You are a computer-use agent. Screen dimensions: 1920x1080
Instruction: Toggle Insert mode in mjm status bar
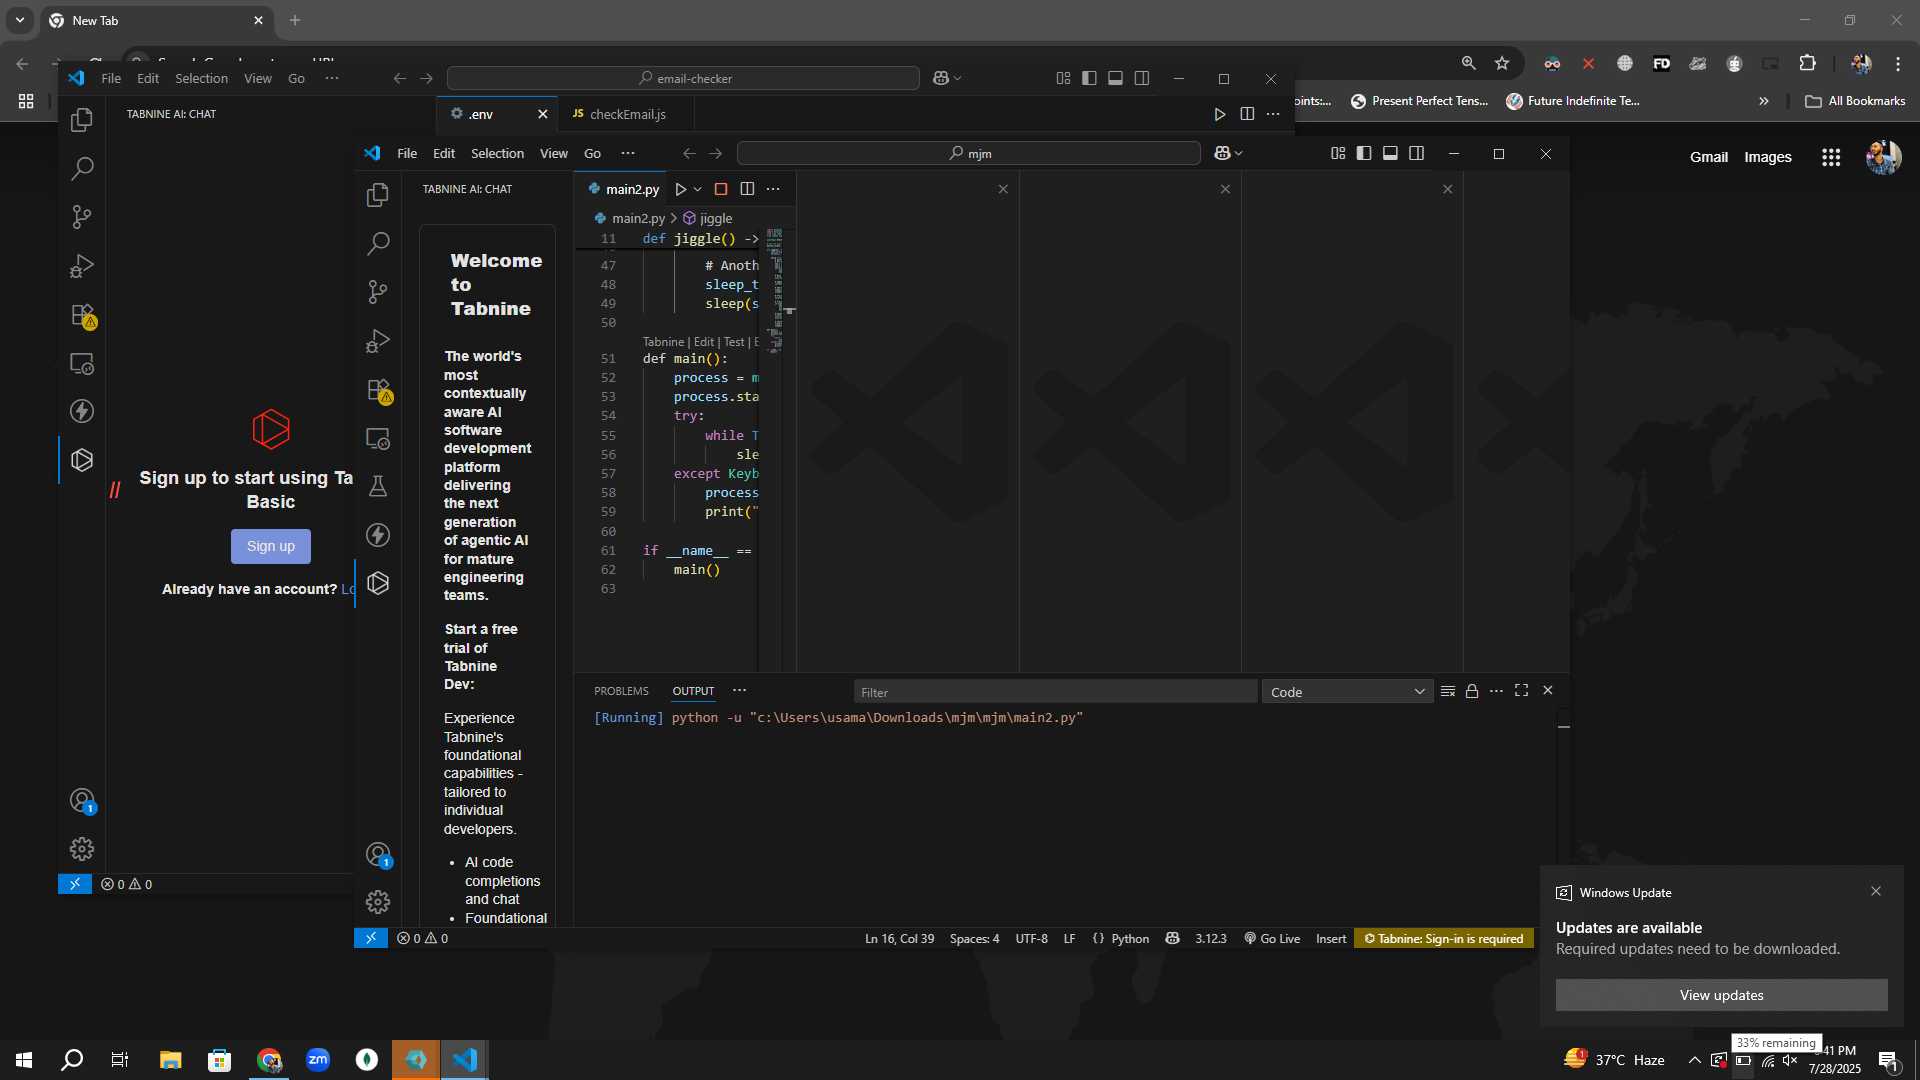[x=1331, y=938]
